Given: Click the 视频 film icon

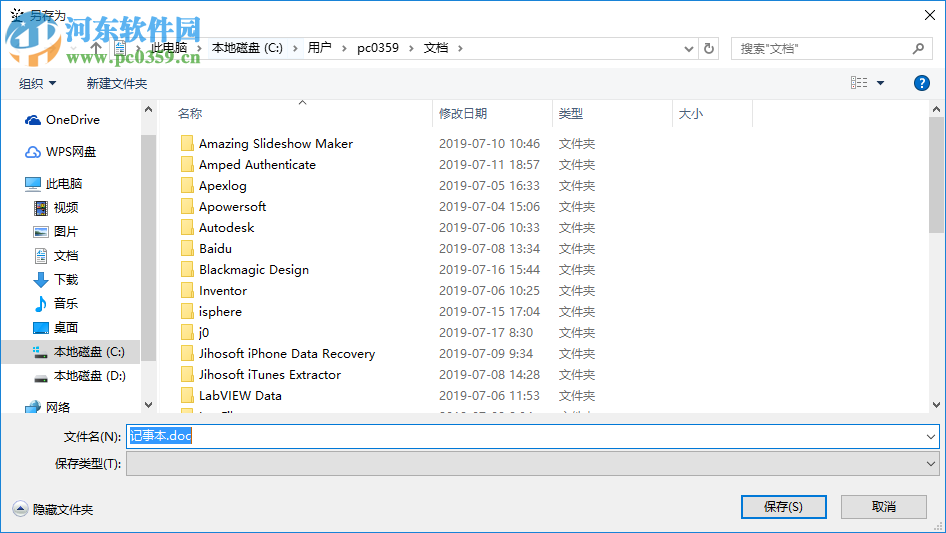Looking at the screenshot, I should pos(40,208).
